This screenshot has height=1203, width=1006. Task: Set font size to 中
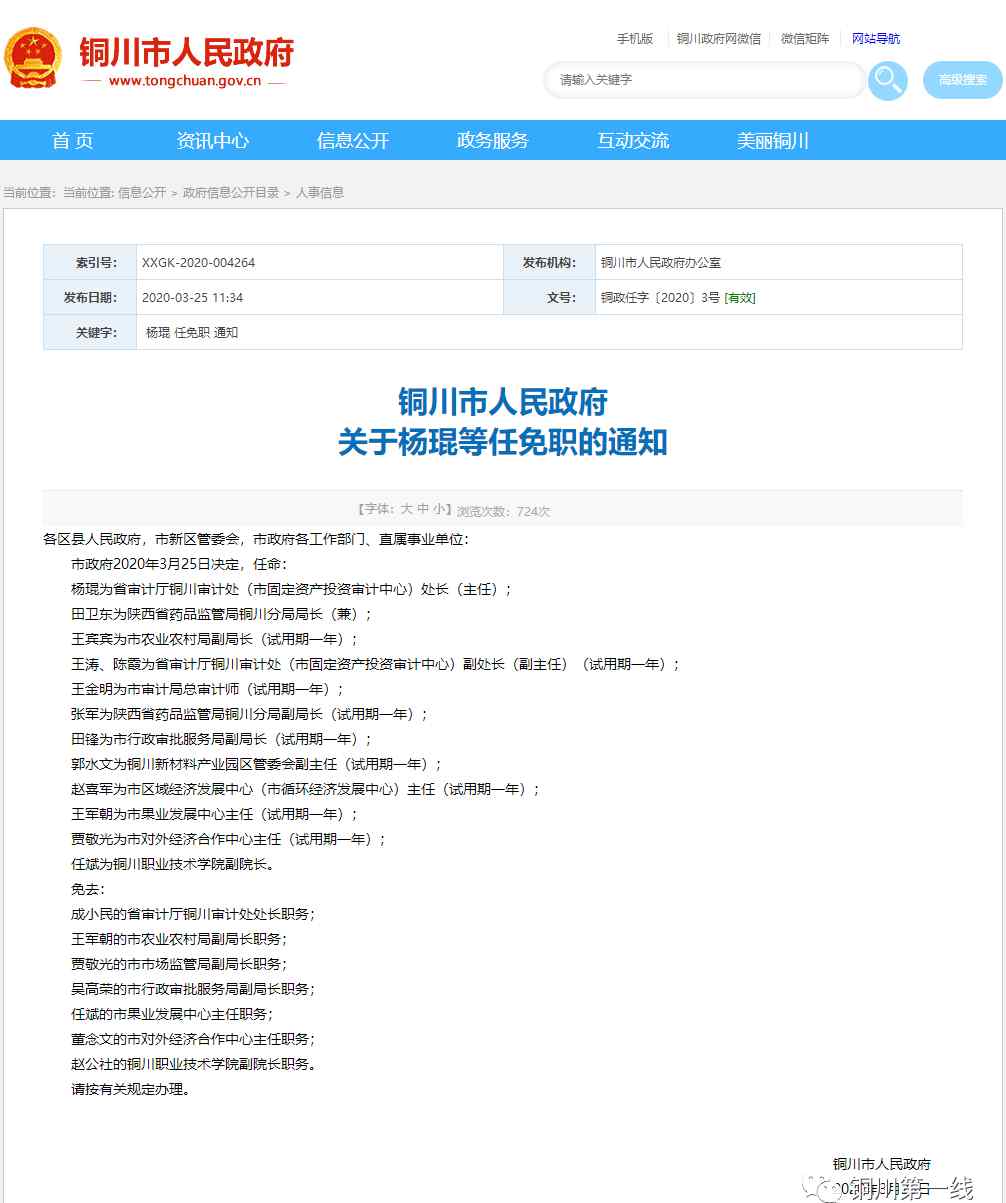[x=424, y=510]
